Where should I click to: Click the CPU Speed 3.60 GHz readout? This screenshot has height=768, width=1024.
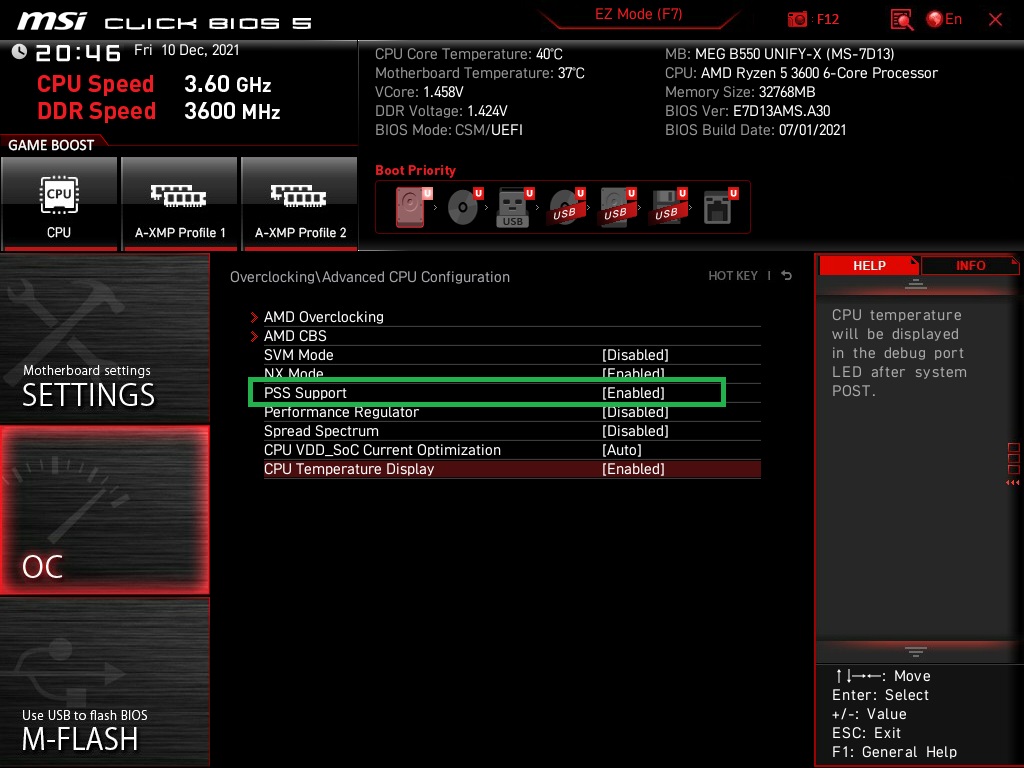click(154, 84)
